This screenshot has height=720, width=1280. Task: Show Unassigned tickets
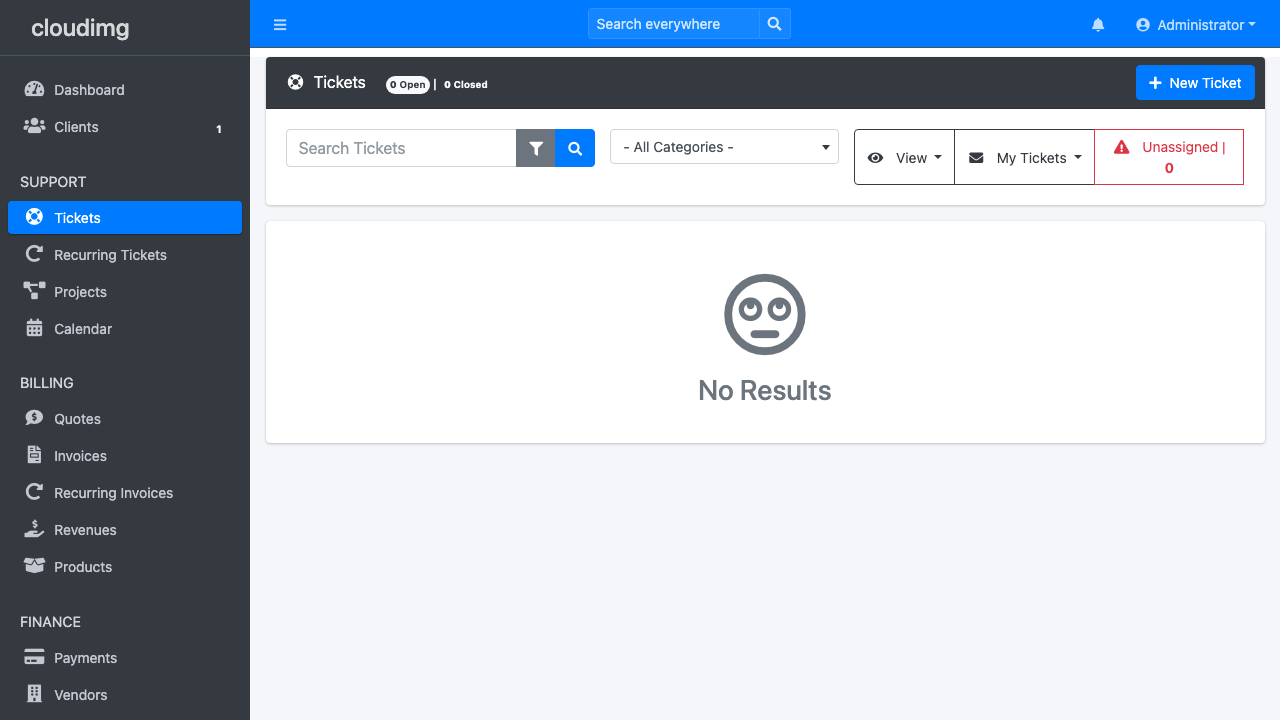coord(1169,157)
